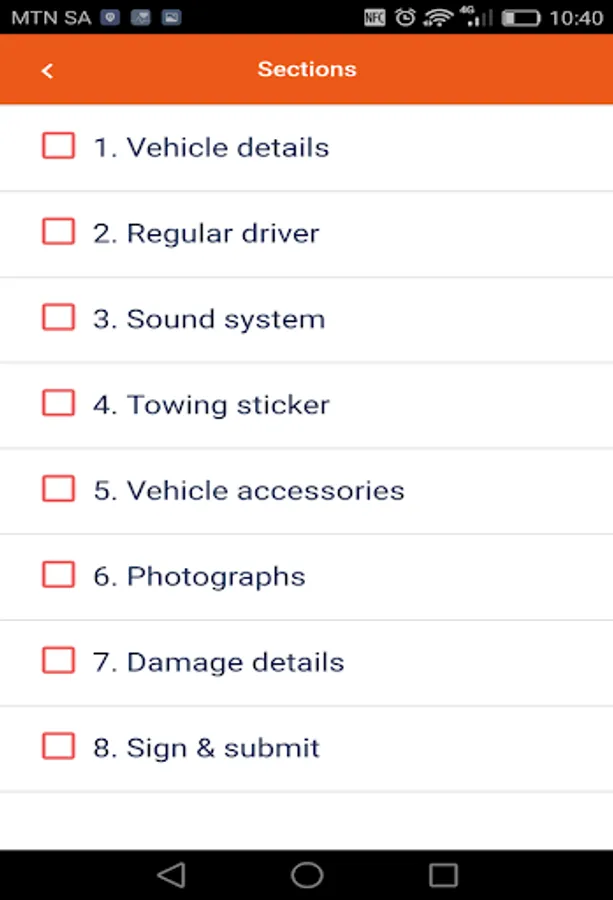This screenshot has height=900, width=613.
Task: Open the Damage details section
Action: pos(235,662)
